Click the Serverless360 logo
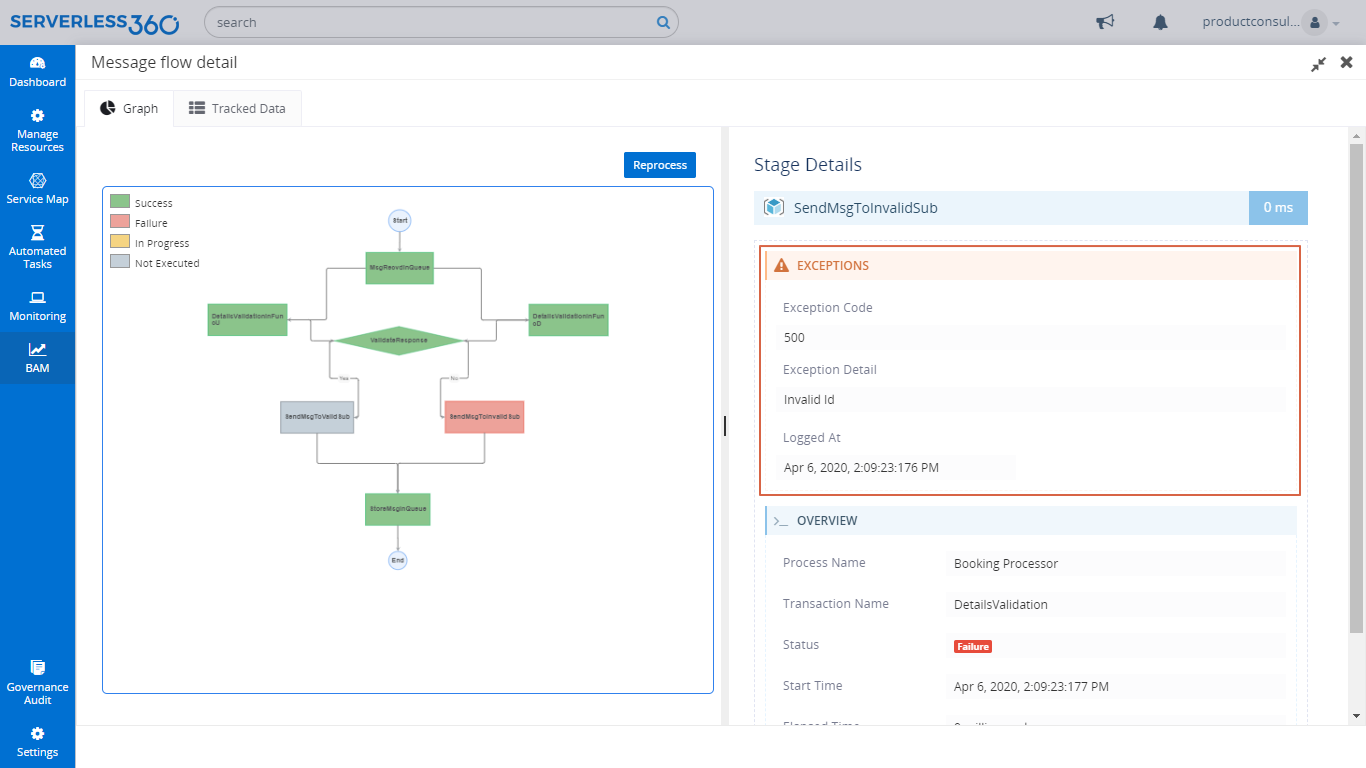The width and height of the screenshot is (1366, 768). pyautogui.click(x=95, y=22)
